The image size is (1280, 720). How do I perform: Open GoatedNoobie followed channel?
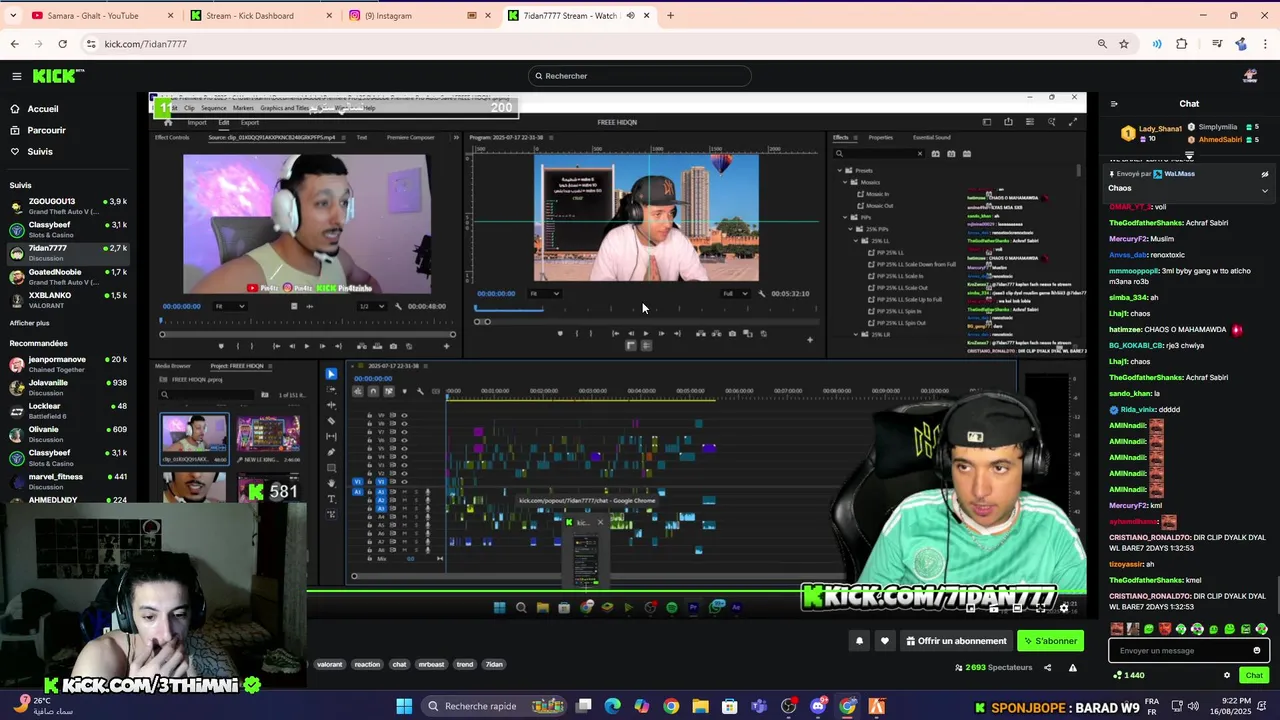[68, 276]
